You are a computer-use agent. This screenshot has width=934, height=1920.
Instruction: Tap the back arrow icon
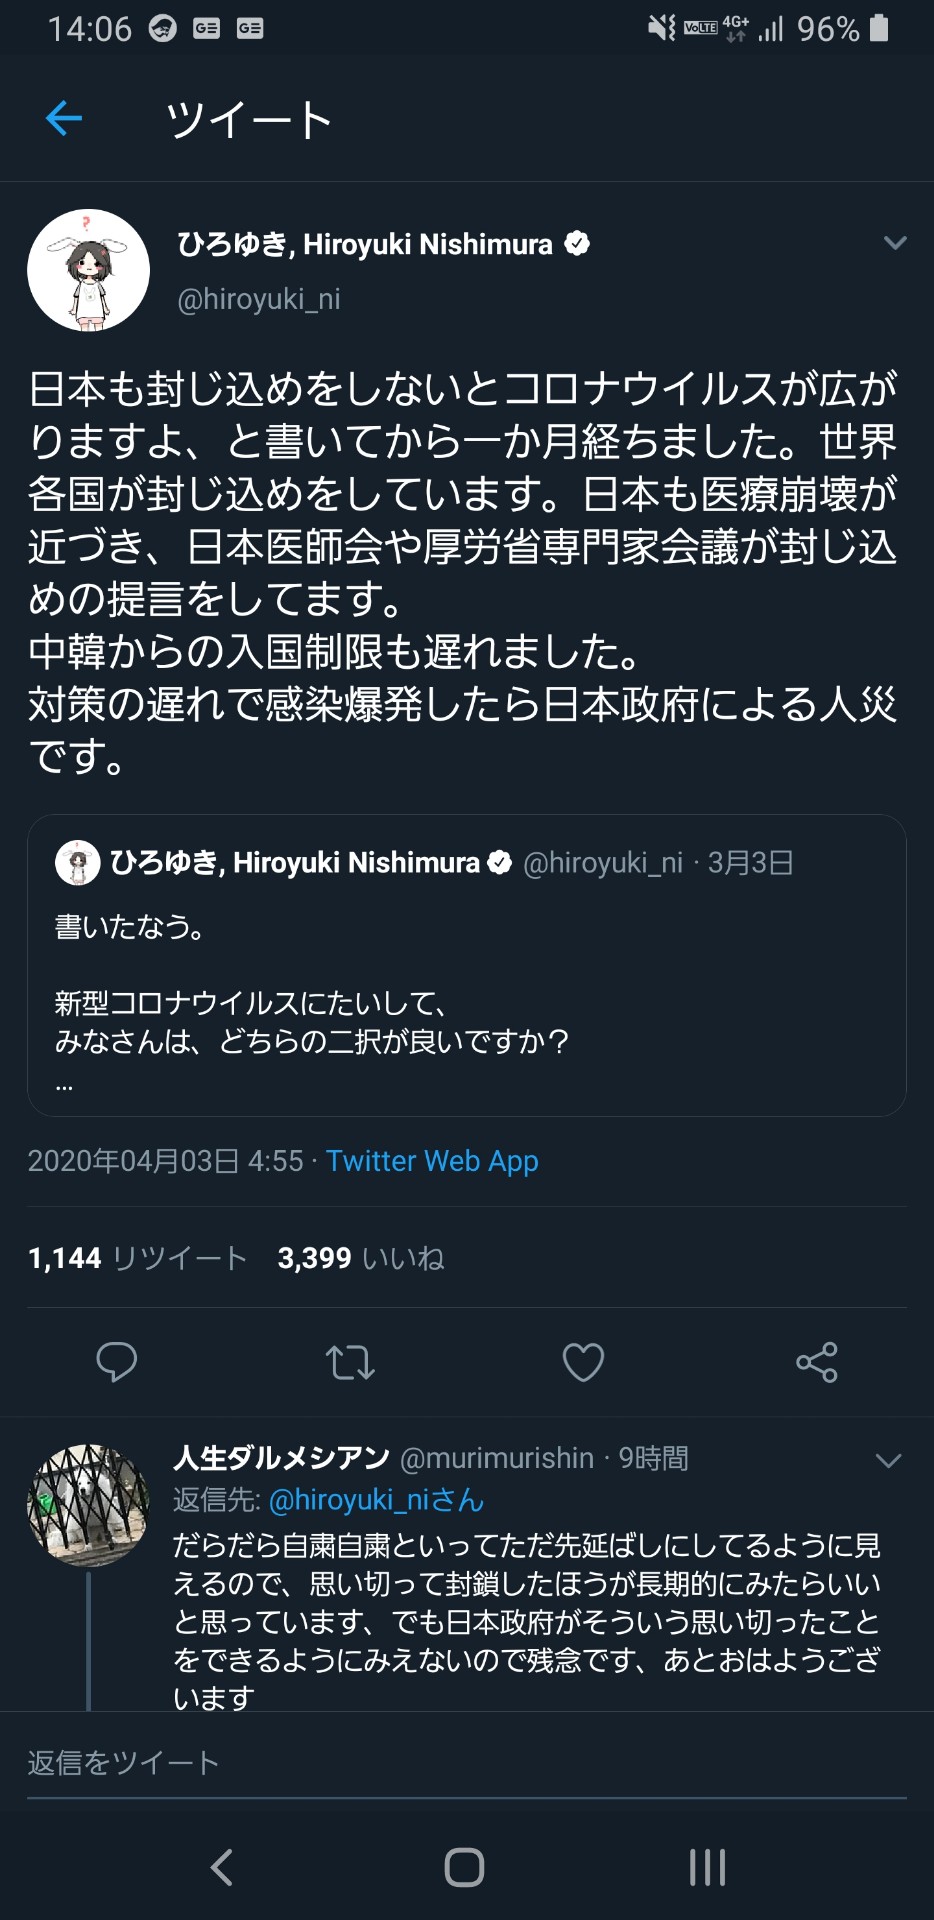coord(64,119)
